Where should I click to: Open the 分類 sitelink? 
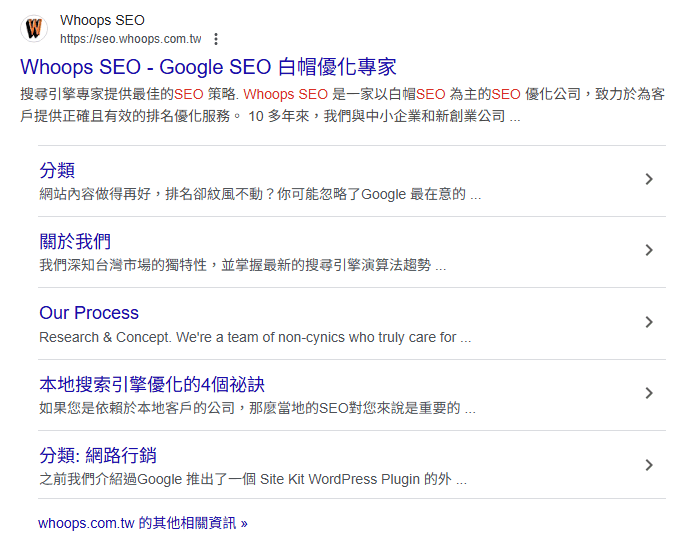point(57,170)
